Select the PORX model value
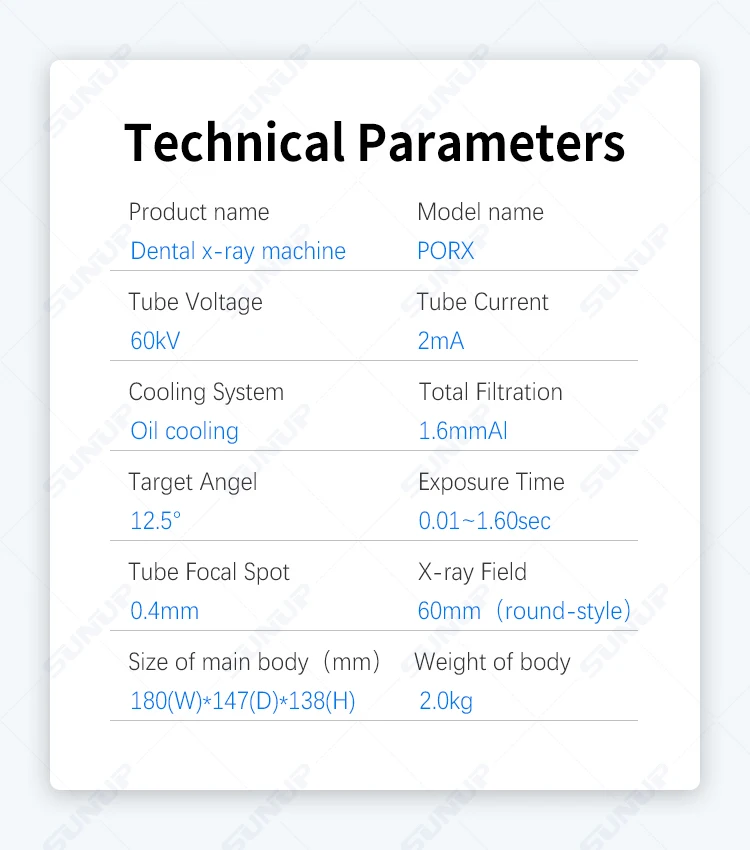Screen dimensions: 750x850 [446, 251]
